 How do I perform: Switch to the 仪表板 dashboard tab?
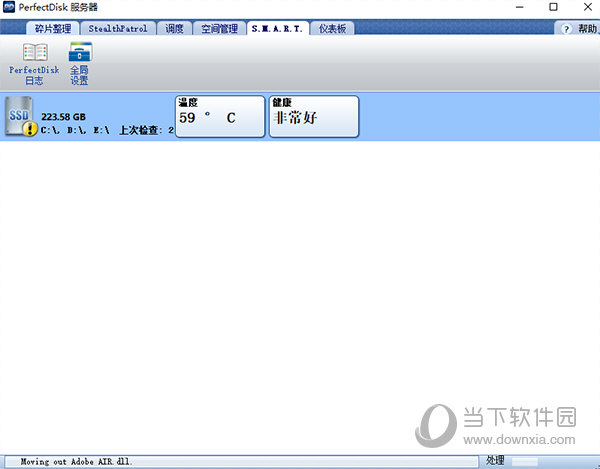[332, 28]
